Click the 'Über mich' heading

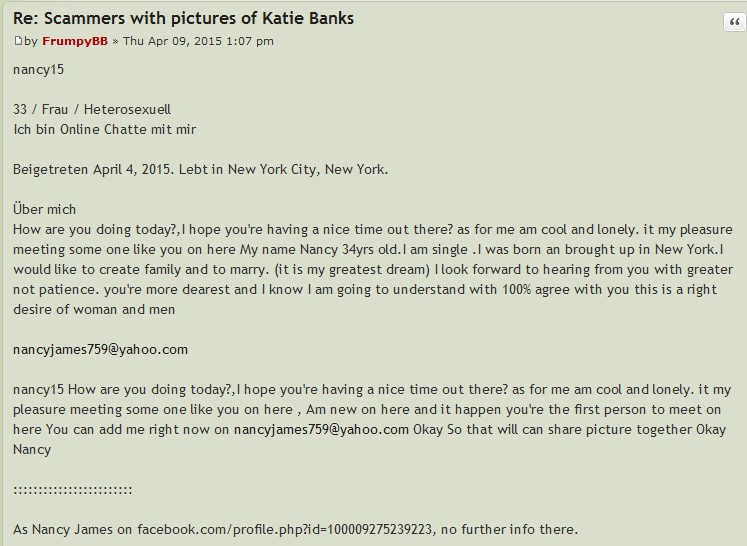pyautogui.click(x=44, y=209)
